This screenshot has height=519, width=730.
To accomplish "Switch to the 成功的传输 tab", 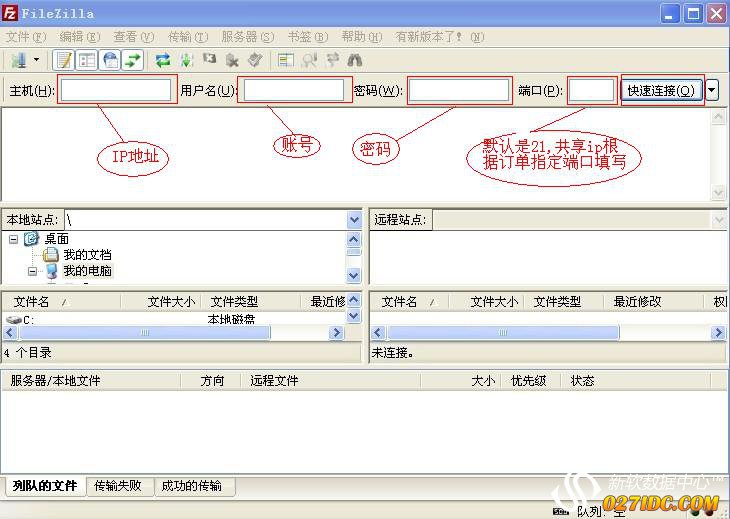I will 193,486.
